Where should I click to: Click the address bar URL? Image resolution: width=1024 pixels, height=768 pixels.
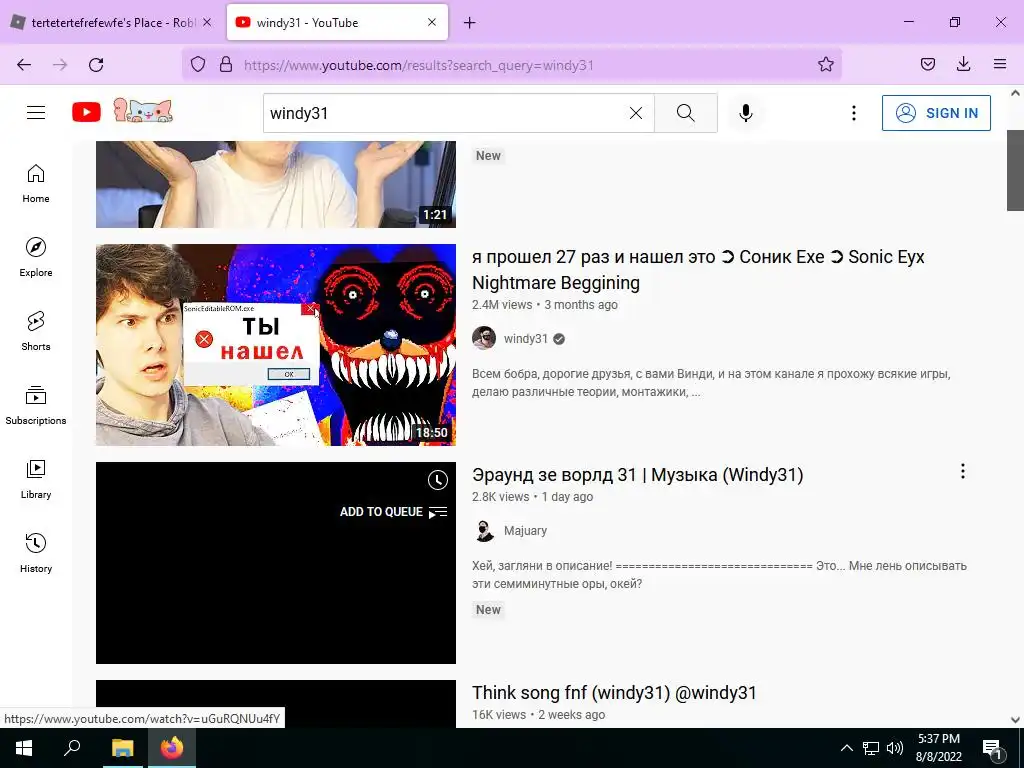point(418,65)
